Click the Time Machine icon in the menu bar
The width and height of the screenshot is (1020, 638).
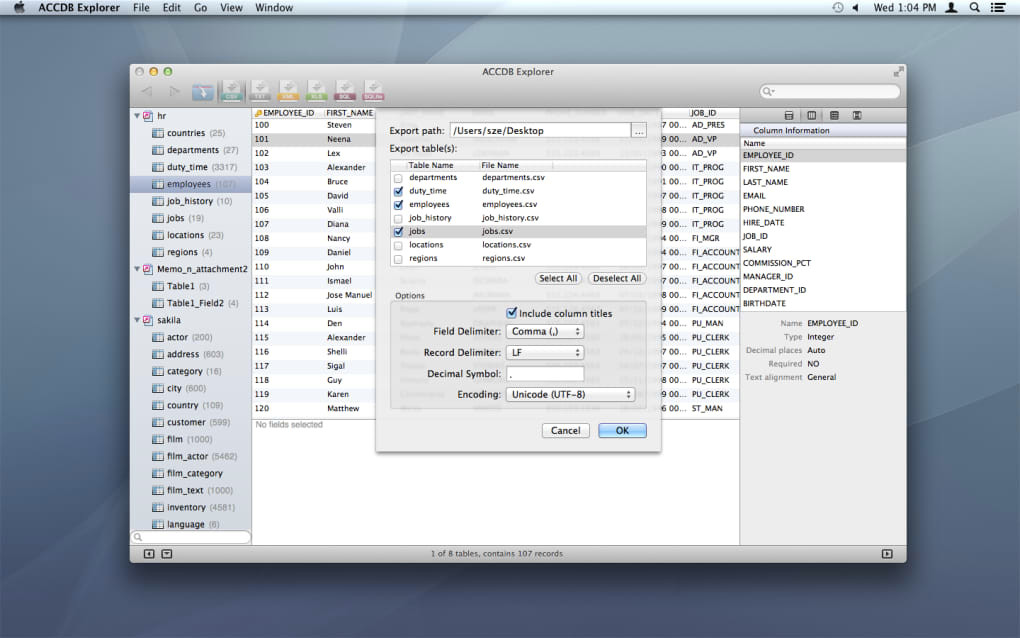(838, 8)
